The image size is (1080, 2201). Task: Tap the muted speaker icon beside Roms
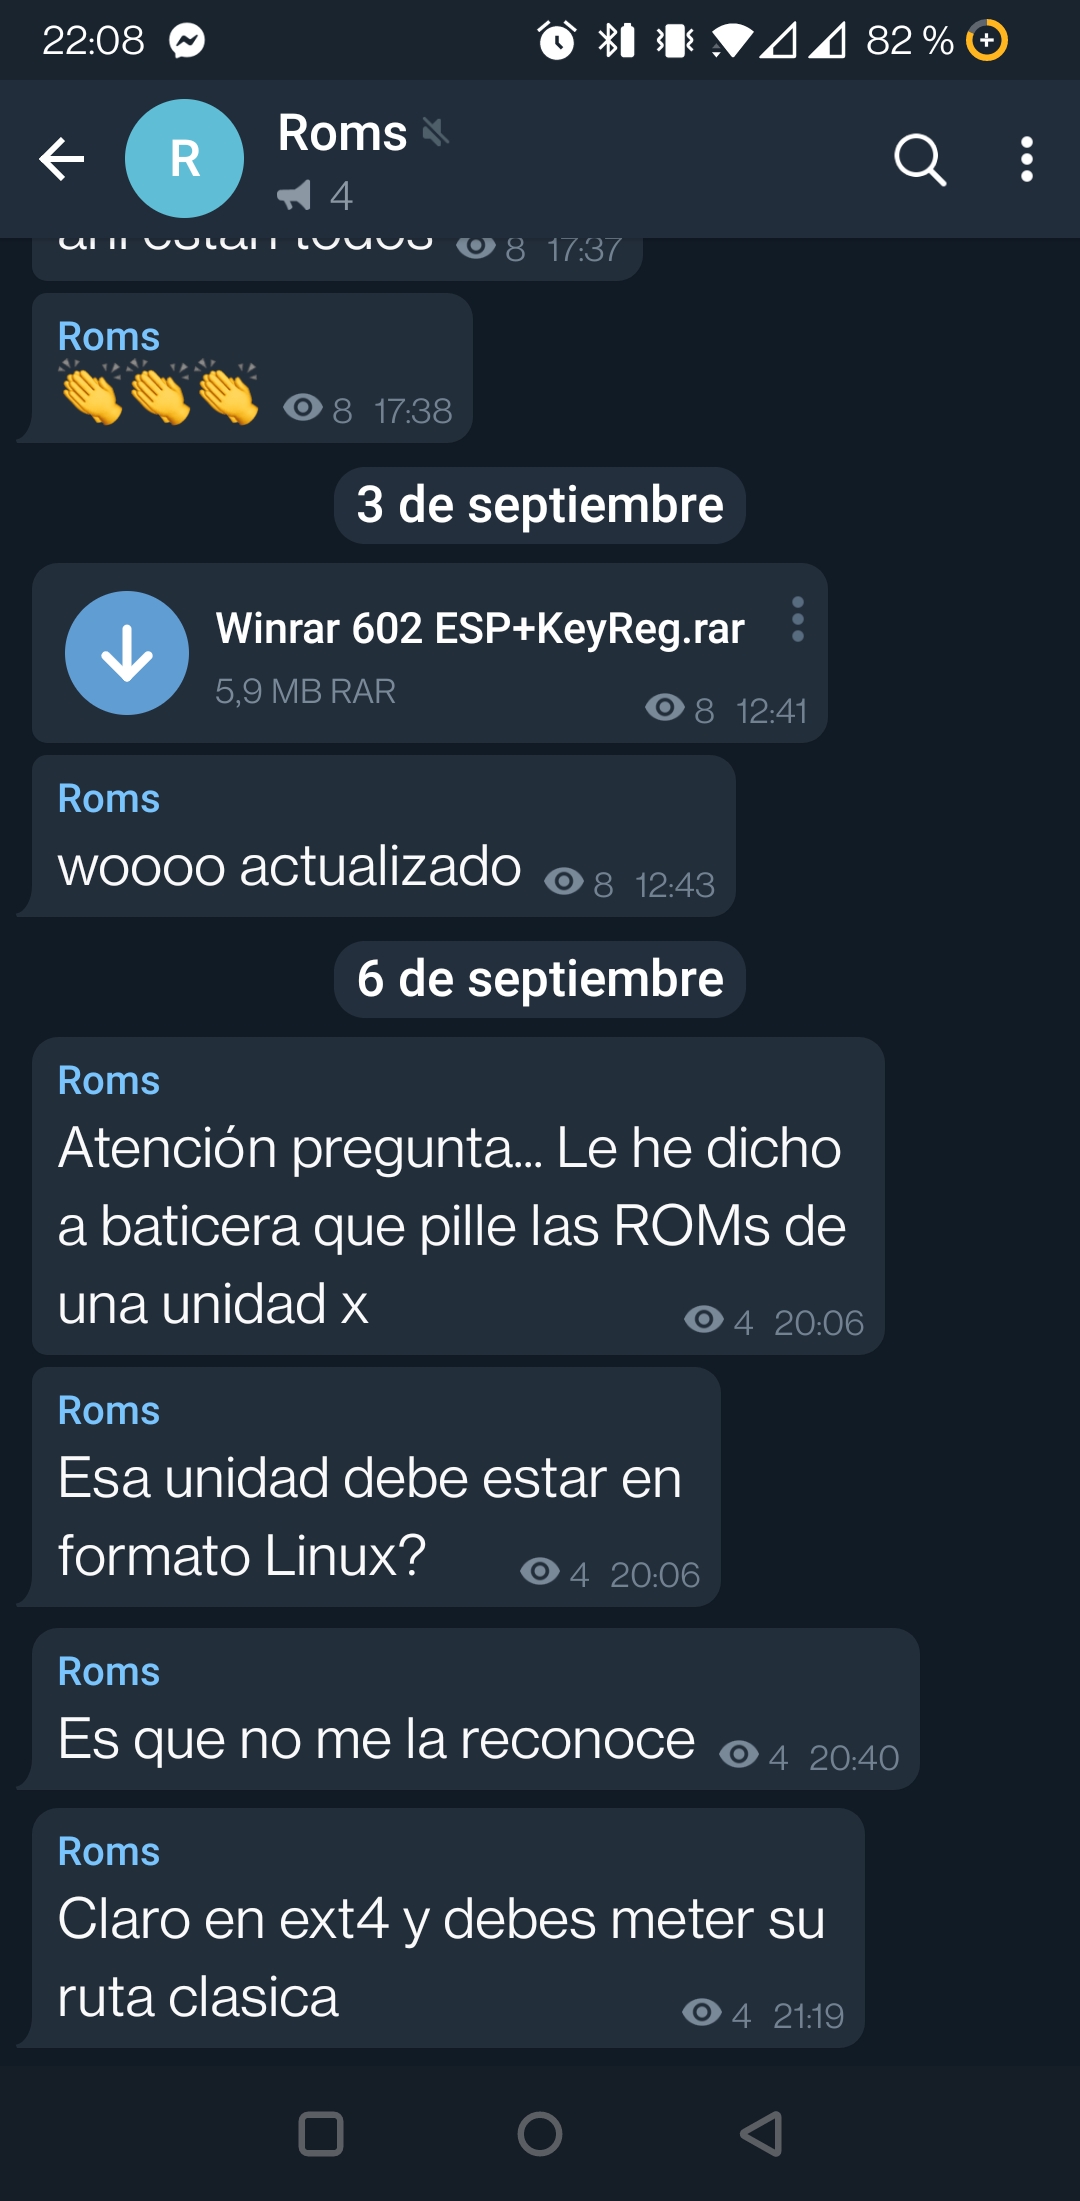click(x=435, y=131)
